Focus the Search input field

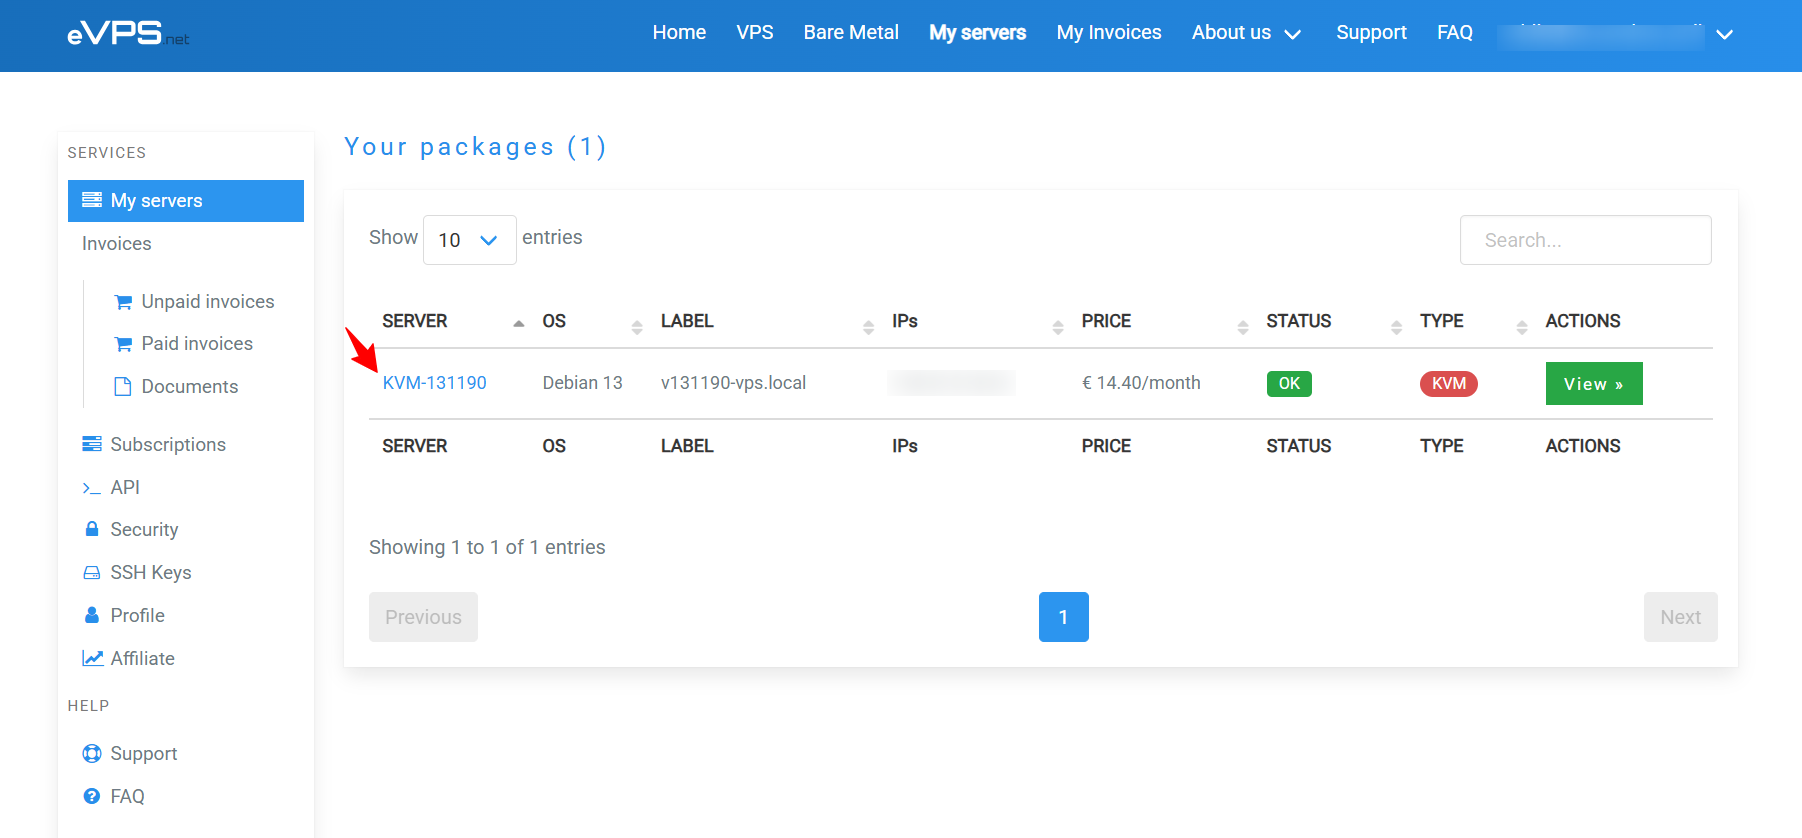tap(1586, 240)
